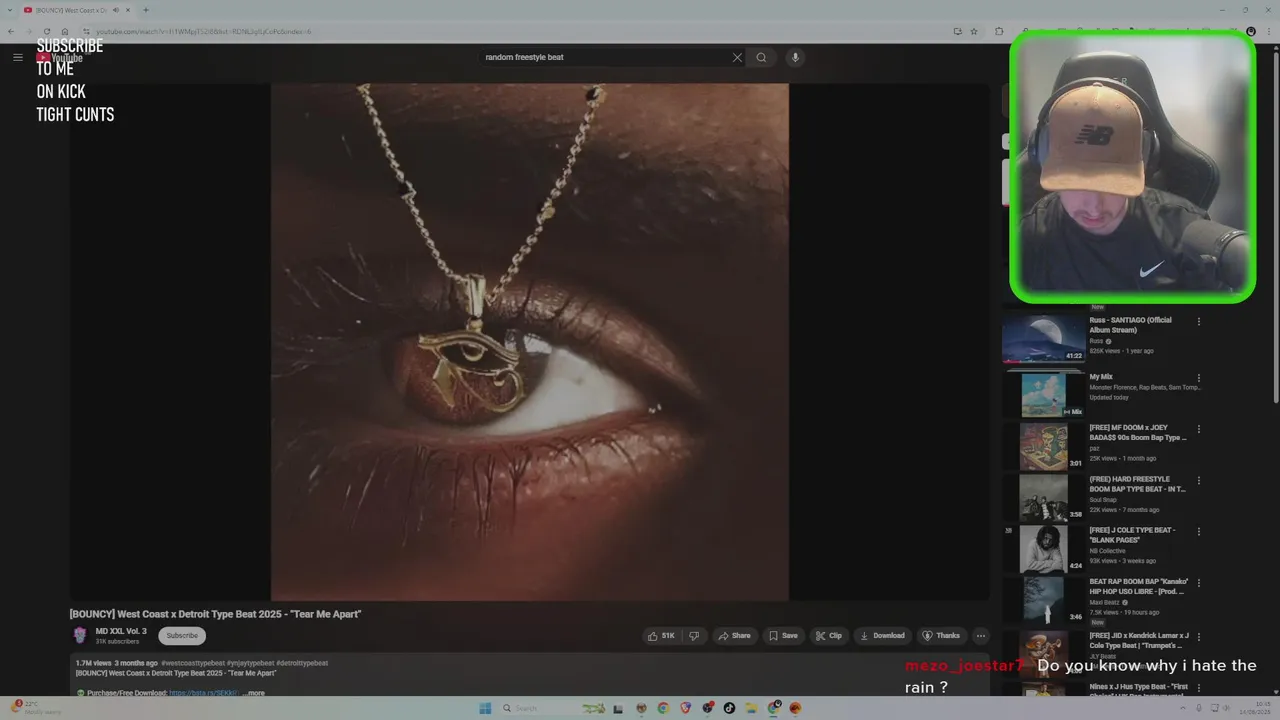Open File Explorer from the taskbar
The image size is (1280, 720).
[x=751, y=708]
